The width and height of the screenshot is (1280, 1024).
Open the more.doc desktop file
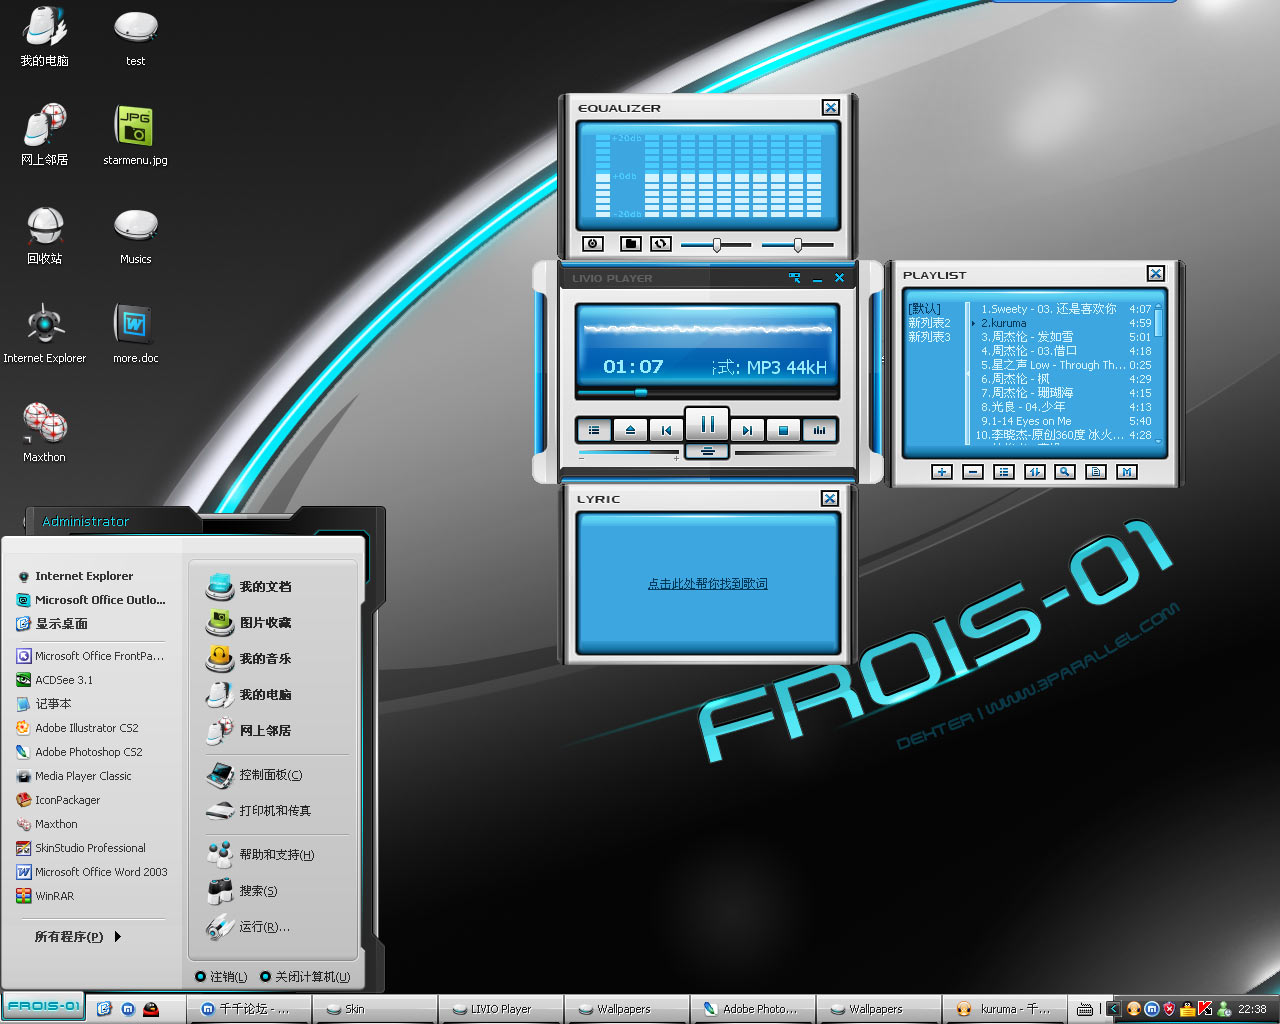click(135, 334)
